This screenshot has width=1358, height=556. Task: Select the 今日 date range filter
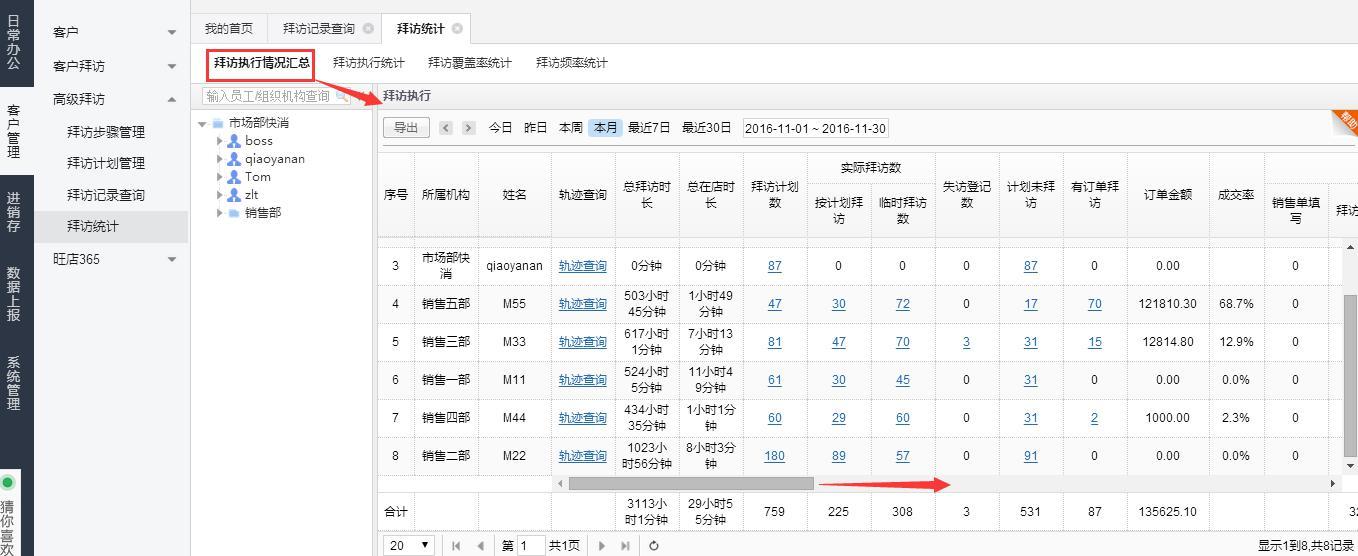(500, 128)
